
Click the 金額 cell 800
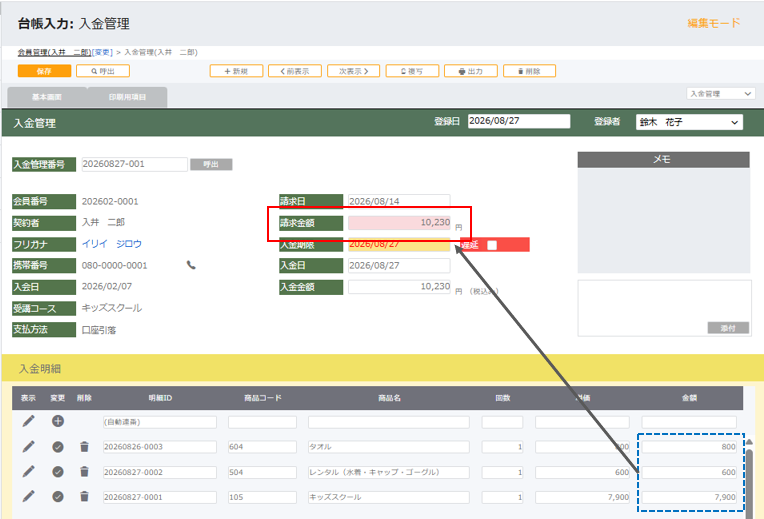[x=689, y=447]
